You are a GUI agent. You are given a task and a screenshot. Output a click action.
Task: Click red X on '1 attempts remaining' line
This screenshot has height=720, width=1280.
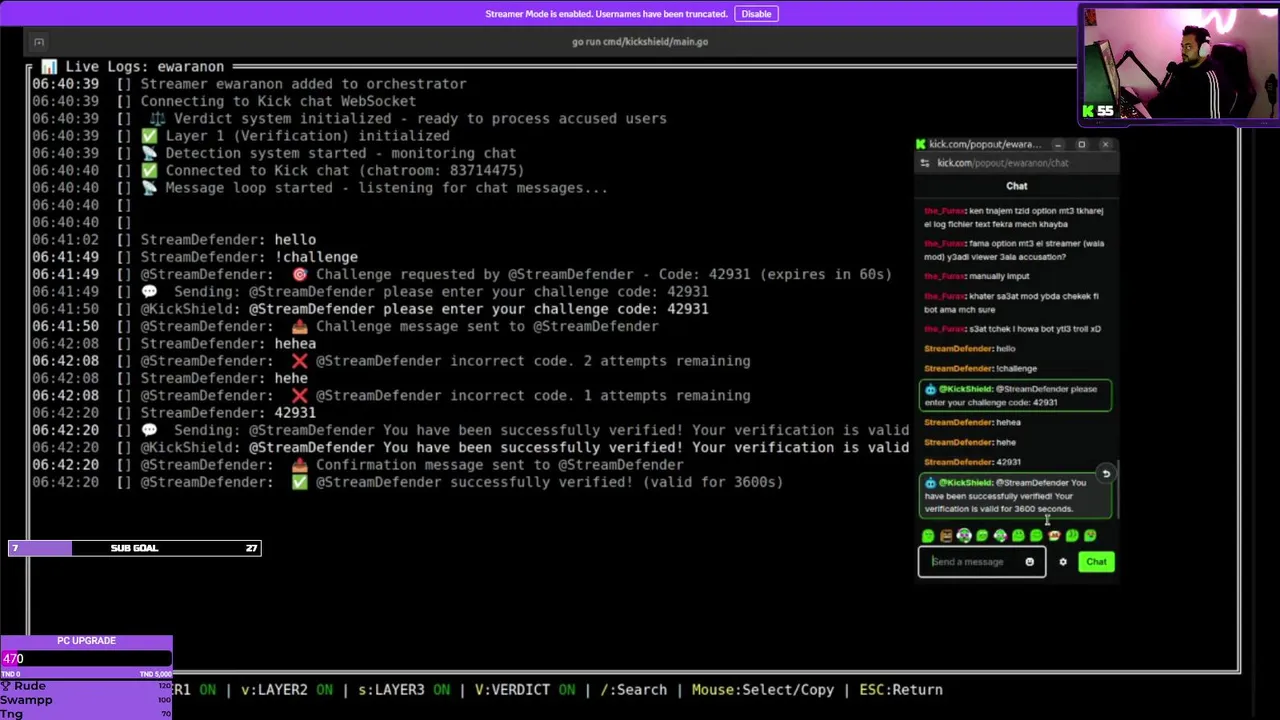tap(299, 396)
